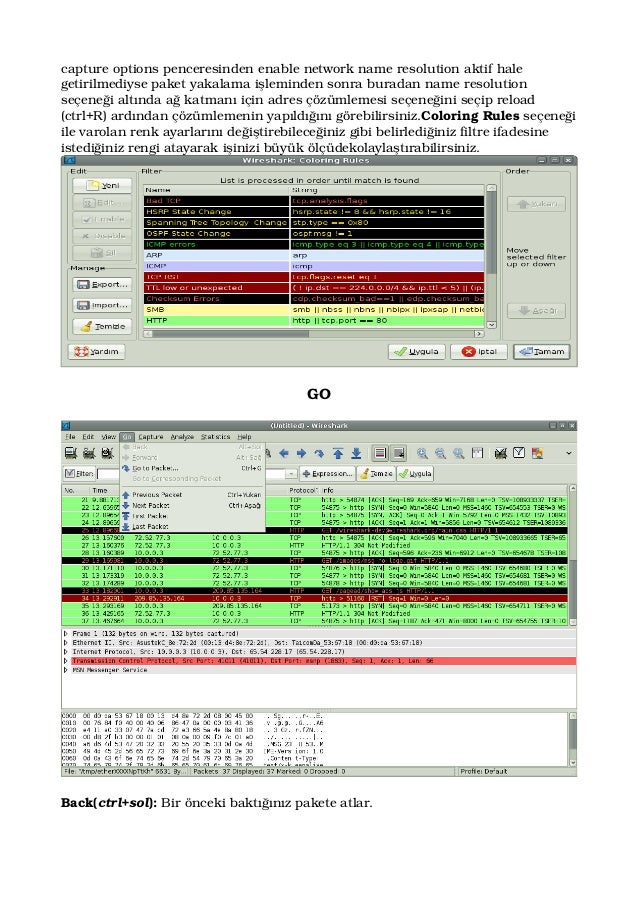Click Temizle on main filter bar

pos(375,473)
